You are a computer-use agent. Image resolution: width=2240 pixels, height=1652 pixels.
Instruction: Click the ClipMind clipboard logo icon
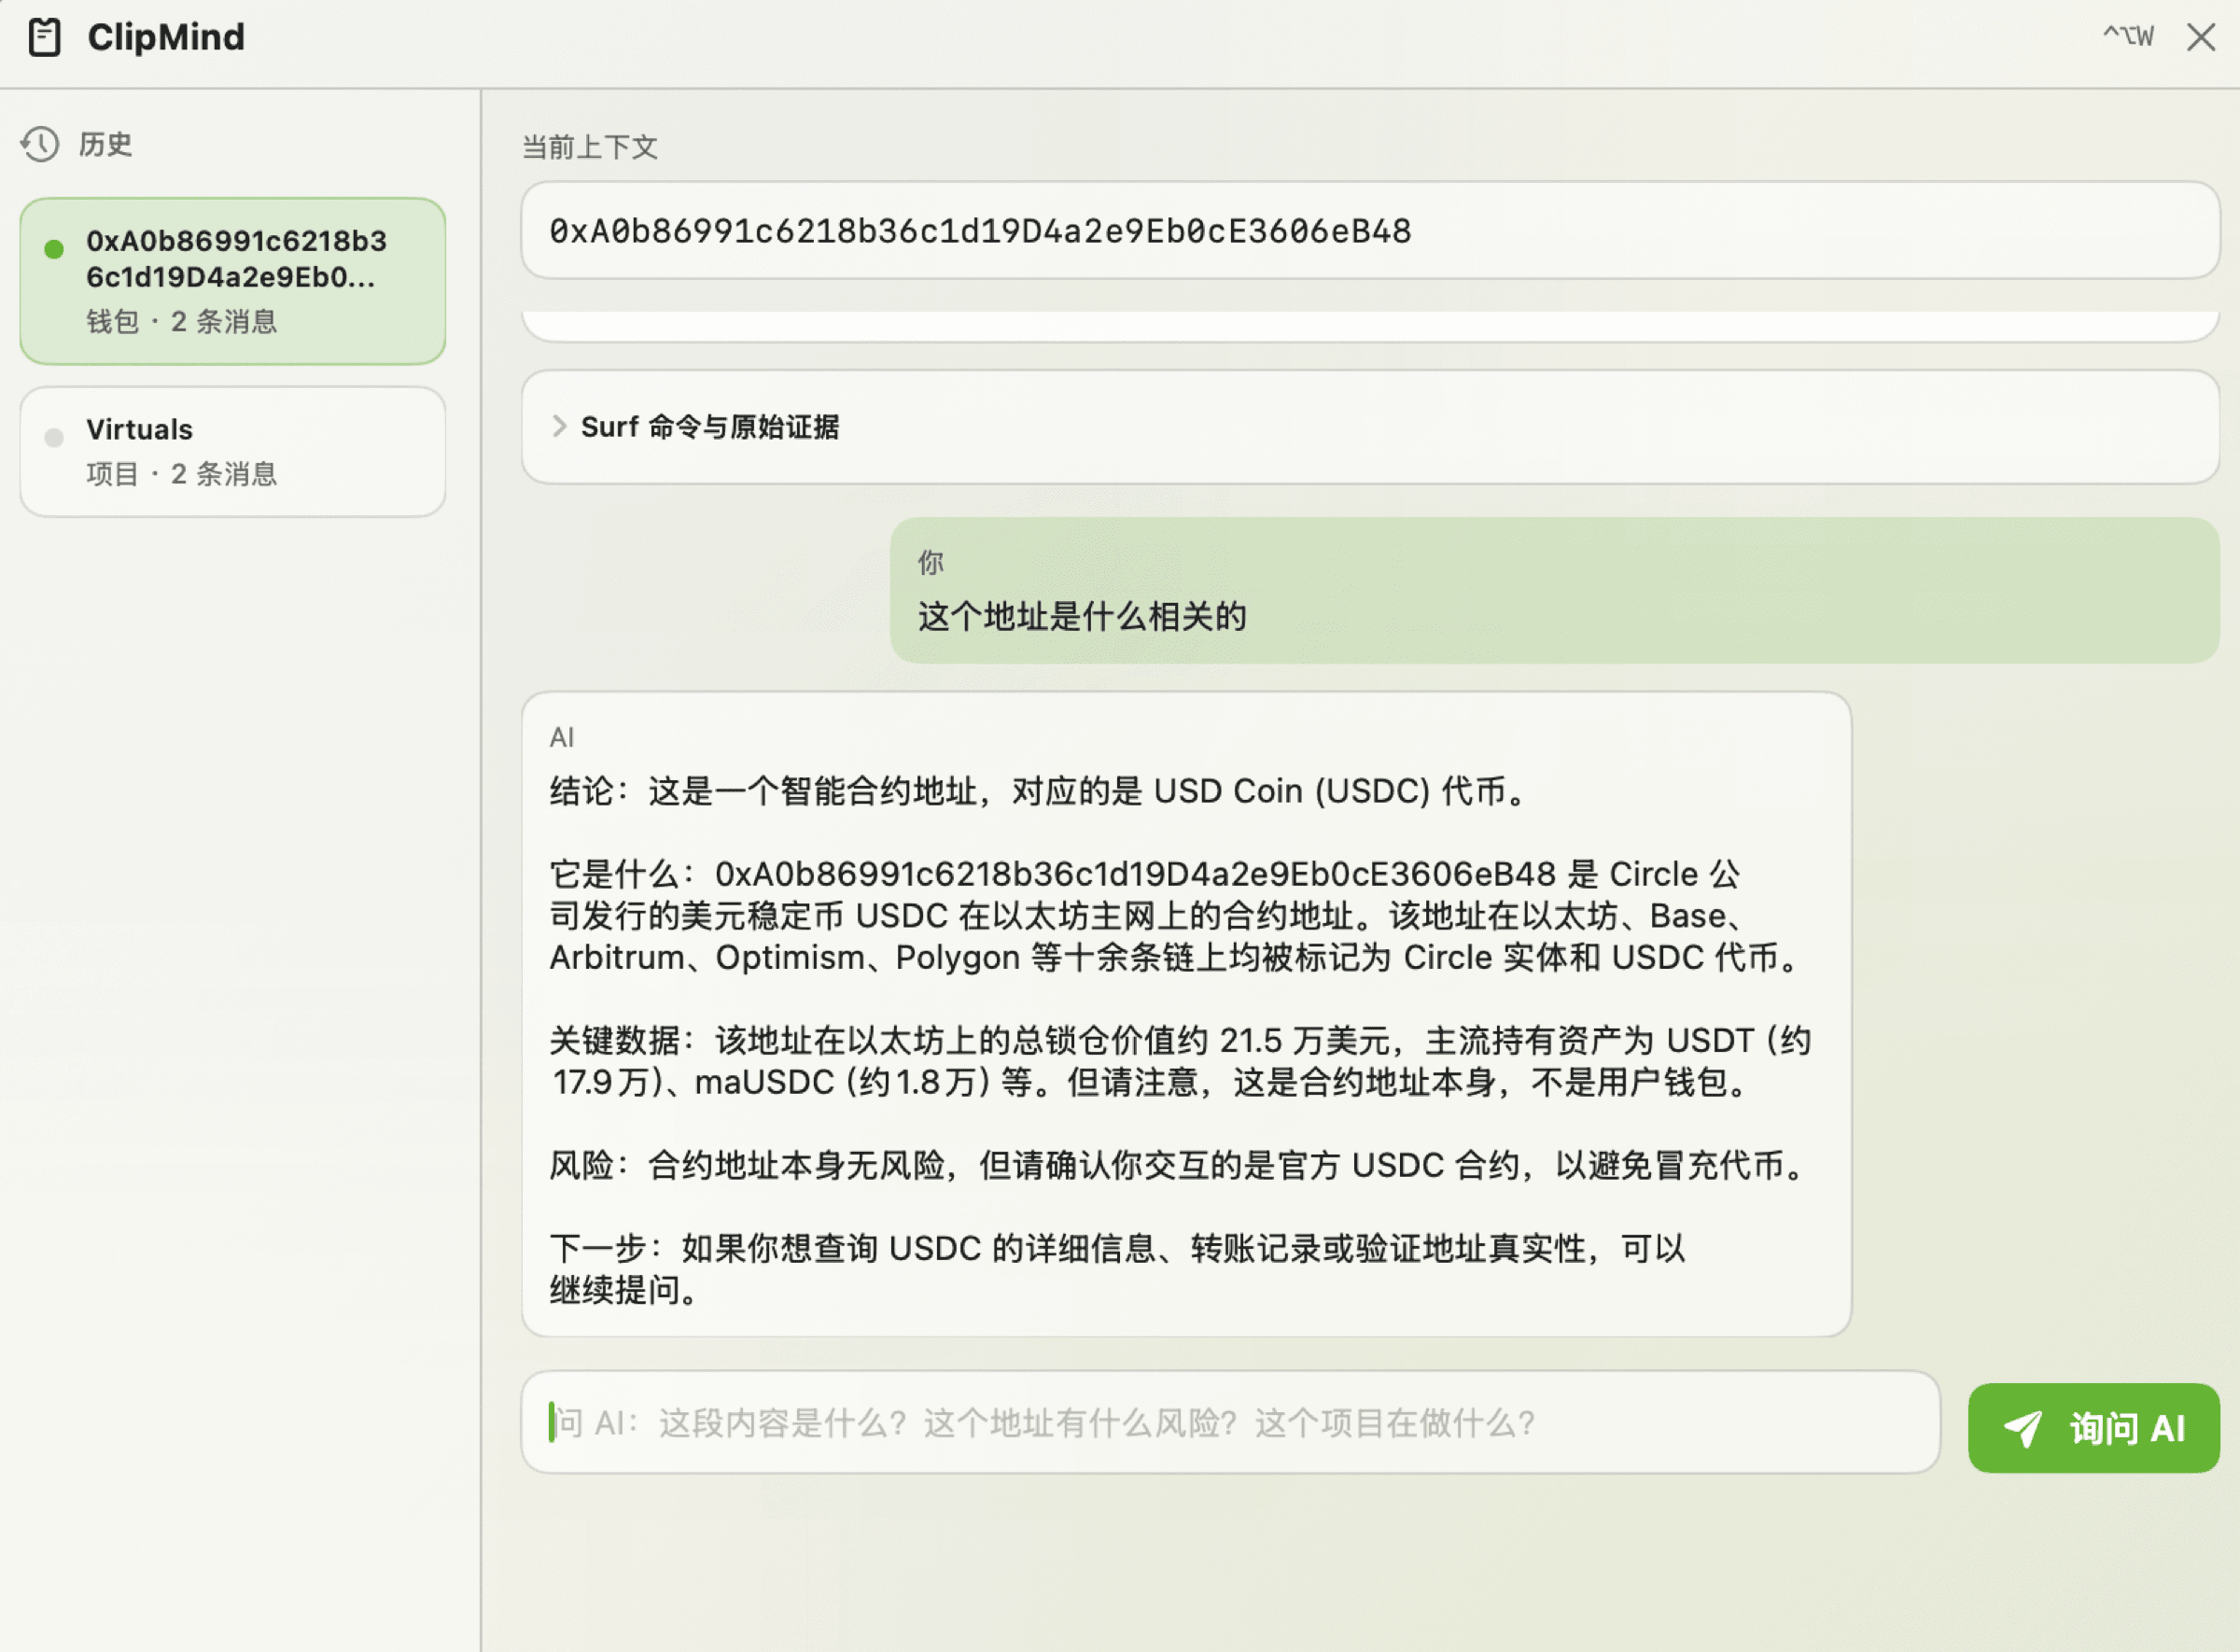coord(44,38)
